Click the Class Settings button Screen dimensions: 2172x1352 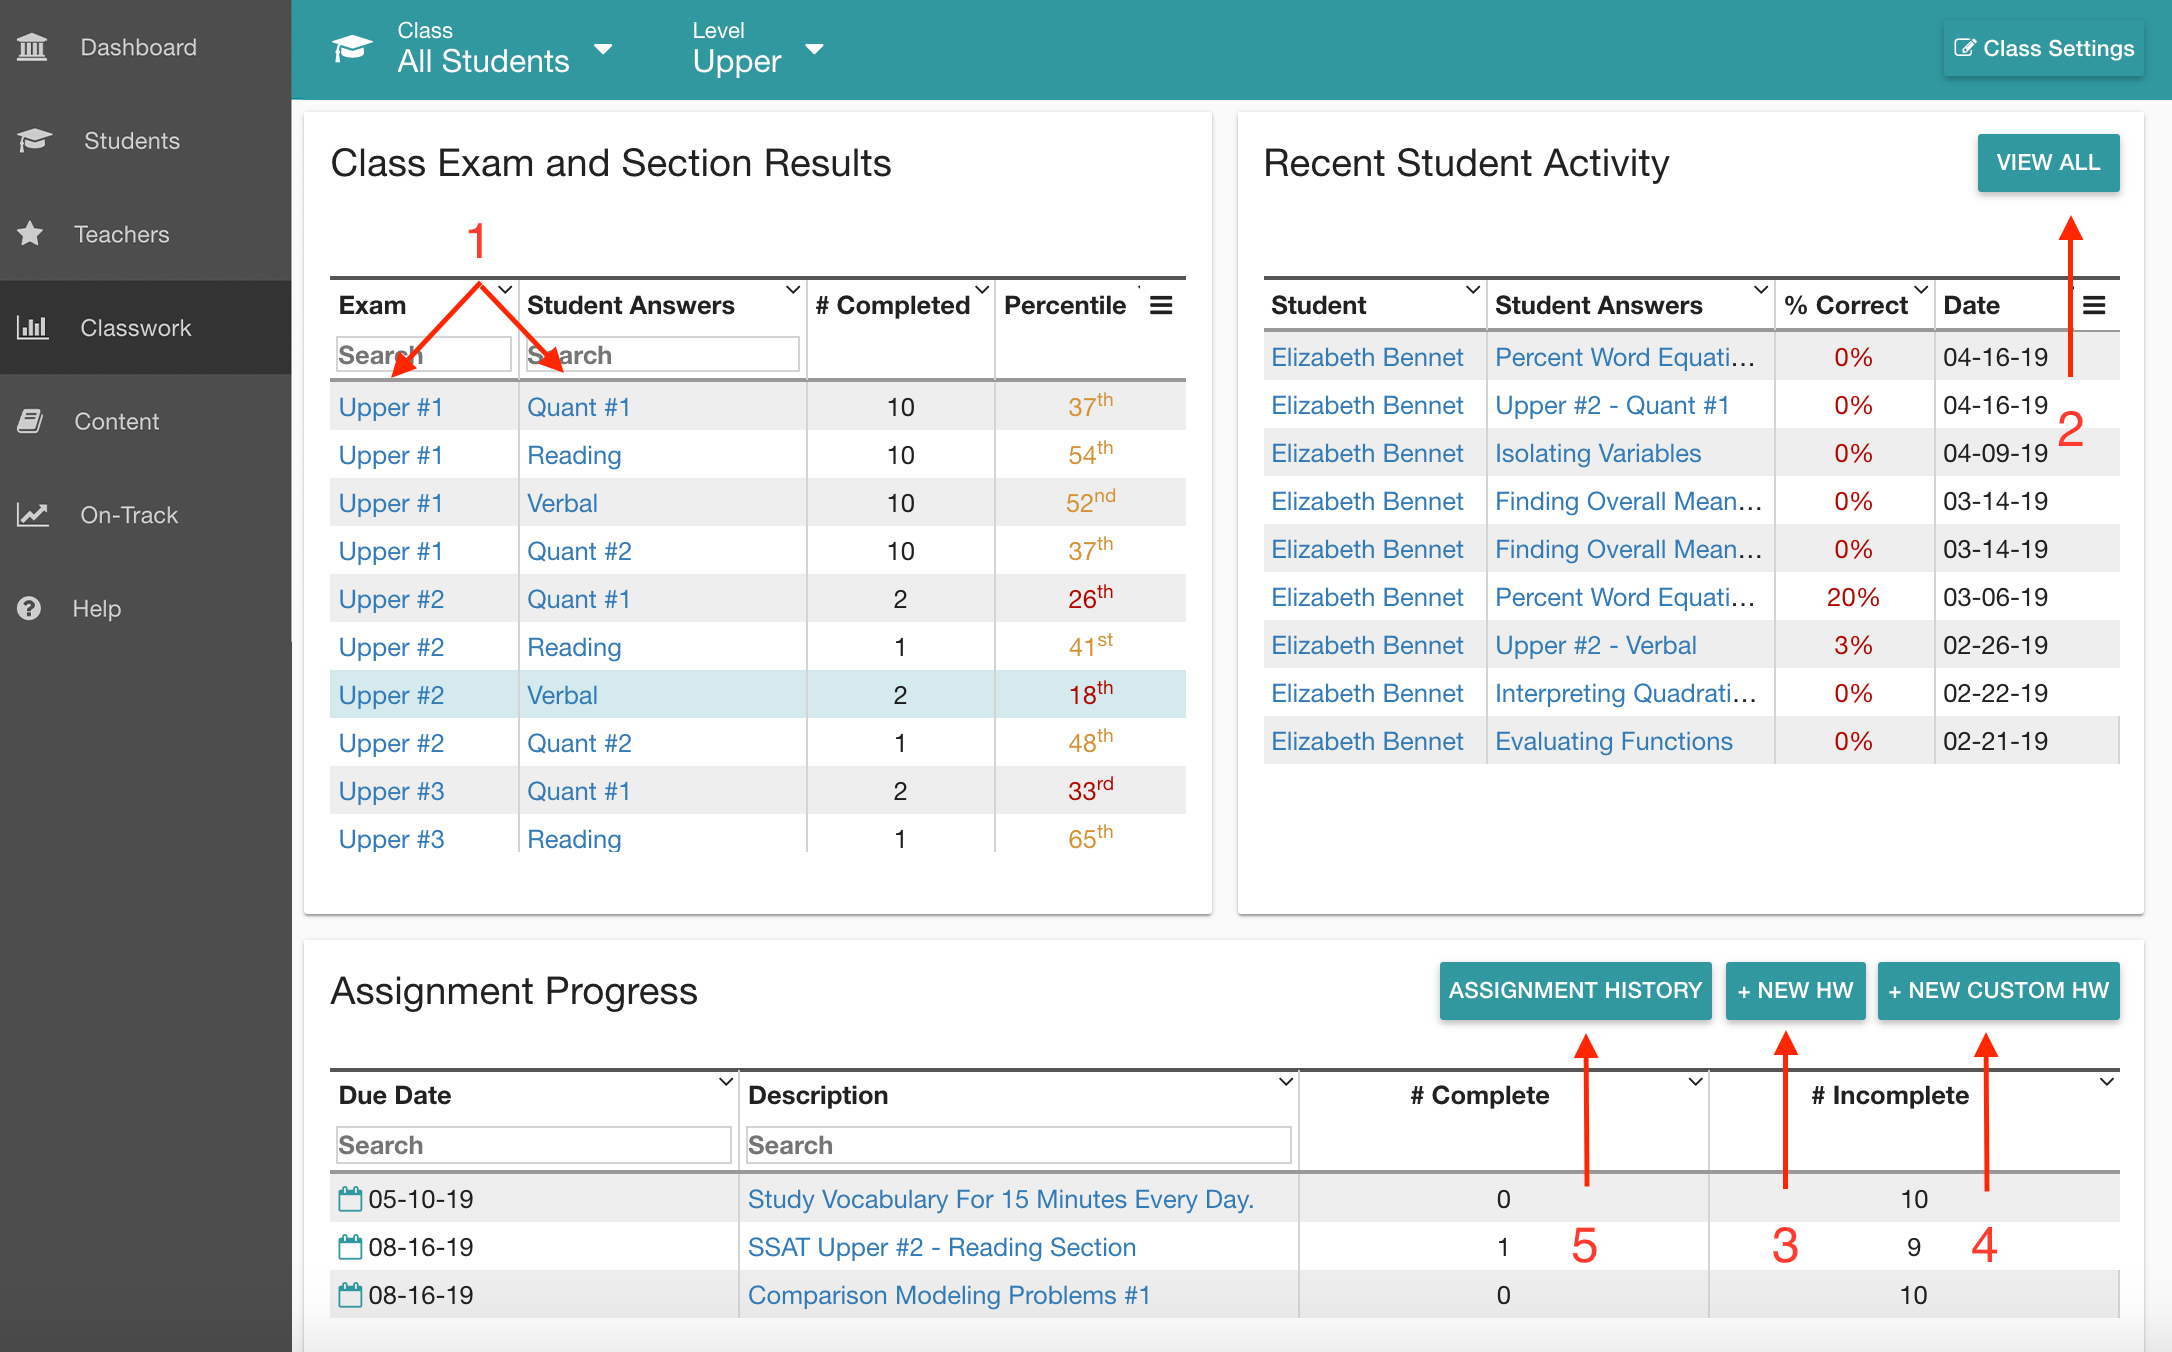coord(2043,48)
